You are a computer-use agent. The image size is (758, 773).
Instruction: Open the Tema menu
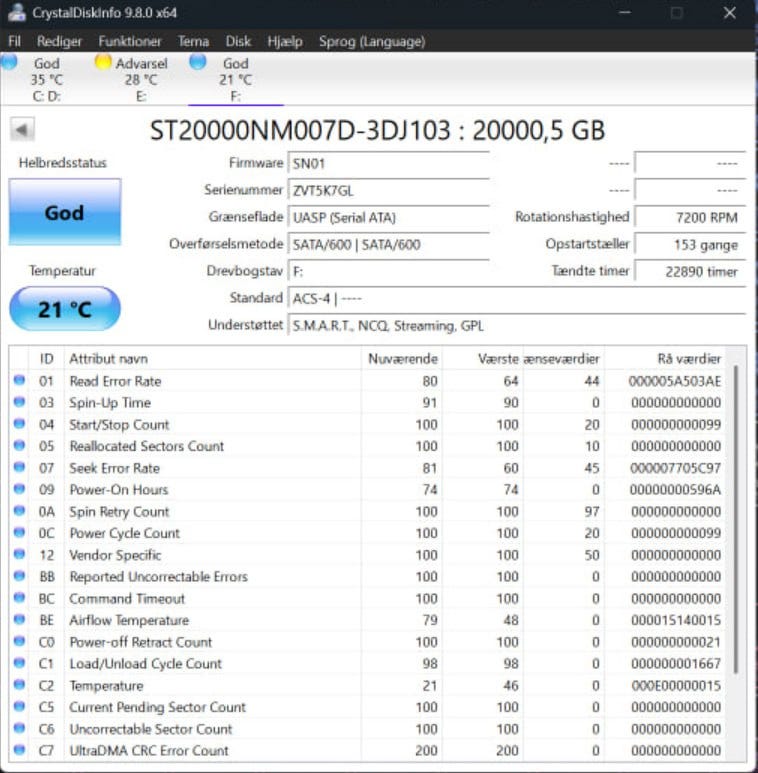point(193,41)
